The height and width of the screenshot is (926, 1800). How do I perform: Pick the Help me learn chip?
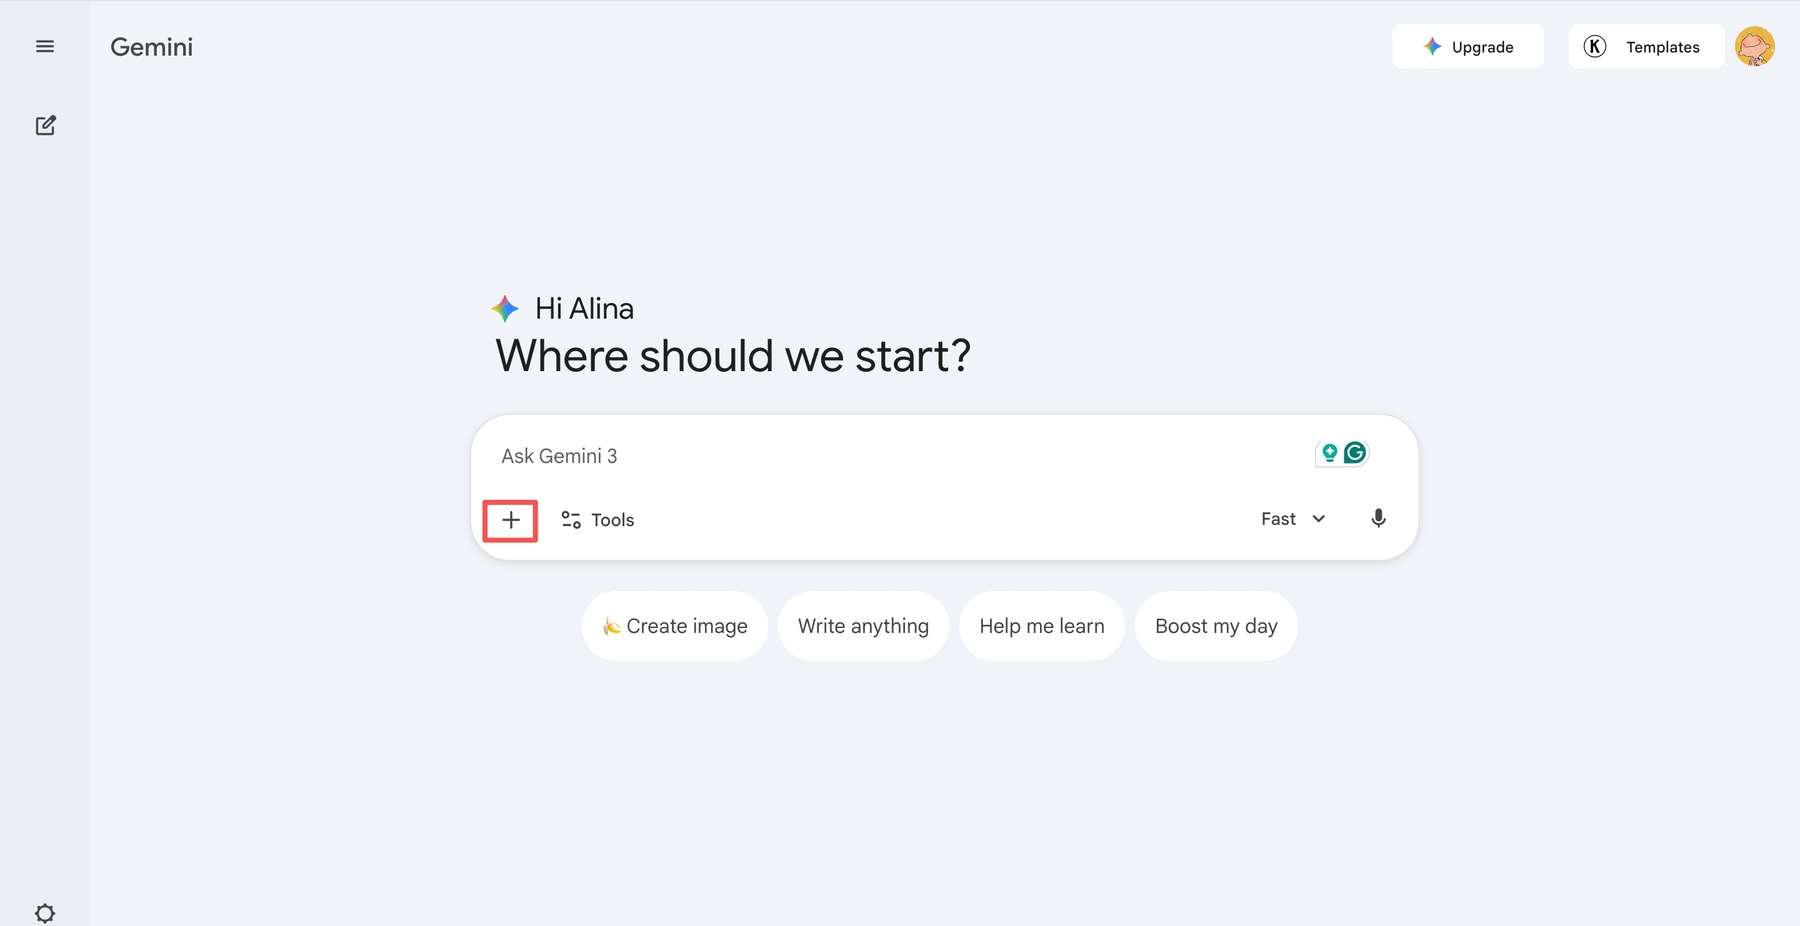point(1042,626)
